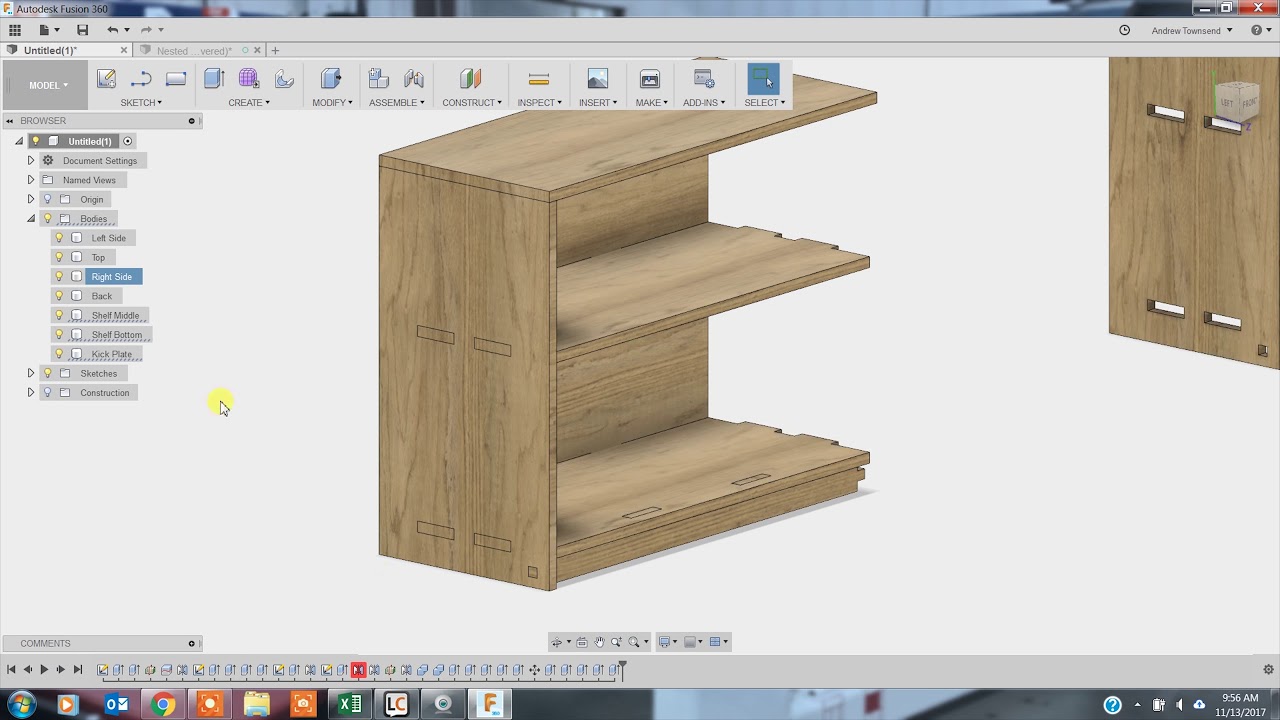Open the 3D Print icon in Make

tap(650, 79)
